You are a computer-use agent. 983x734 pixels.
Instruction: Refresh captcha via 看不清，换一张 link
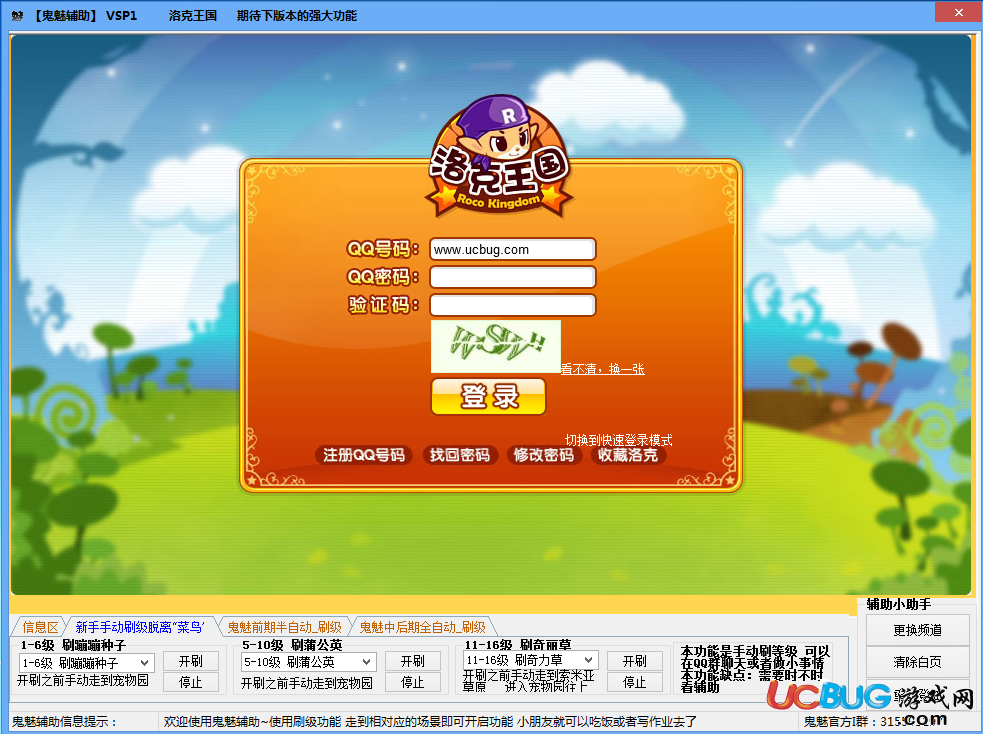602,369
